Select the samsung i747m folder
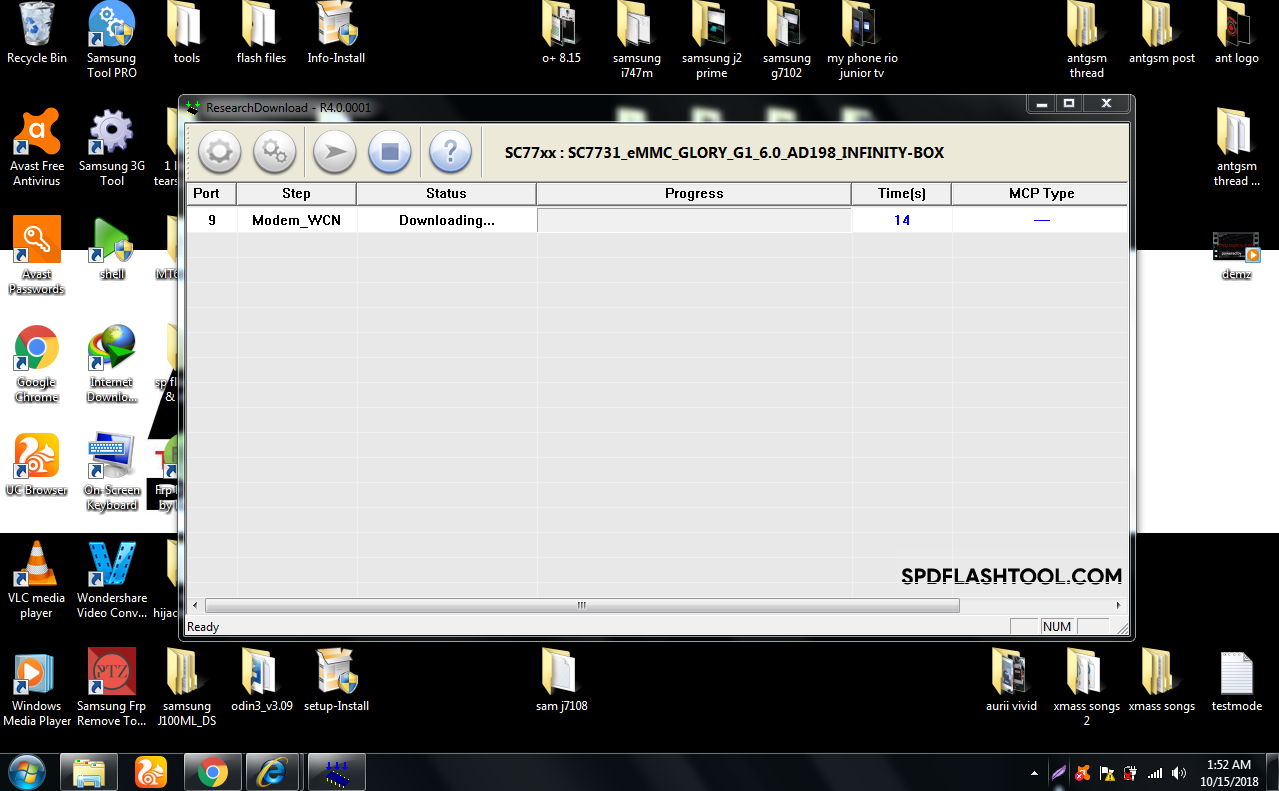The image size is (1279, 791). pos(637,41)
